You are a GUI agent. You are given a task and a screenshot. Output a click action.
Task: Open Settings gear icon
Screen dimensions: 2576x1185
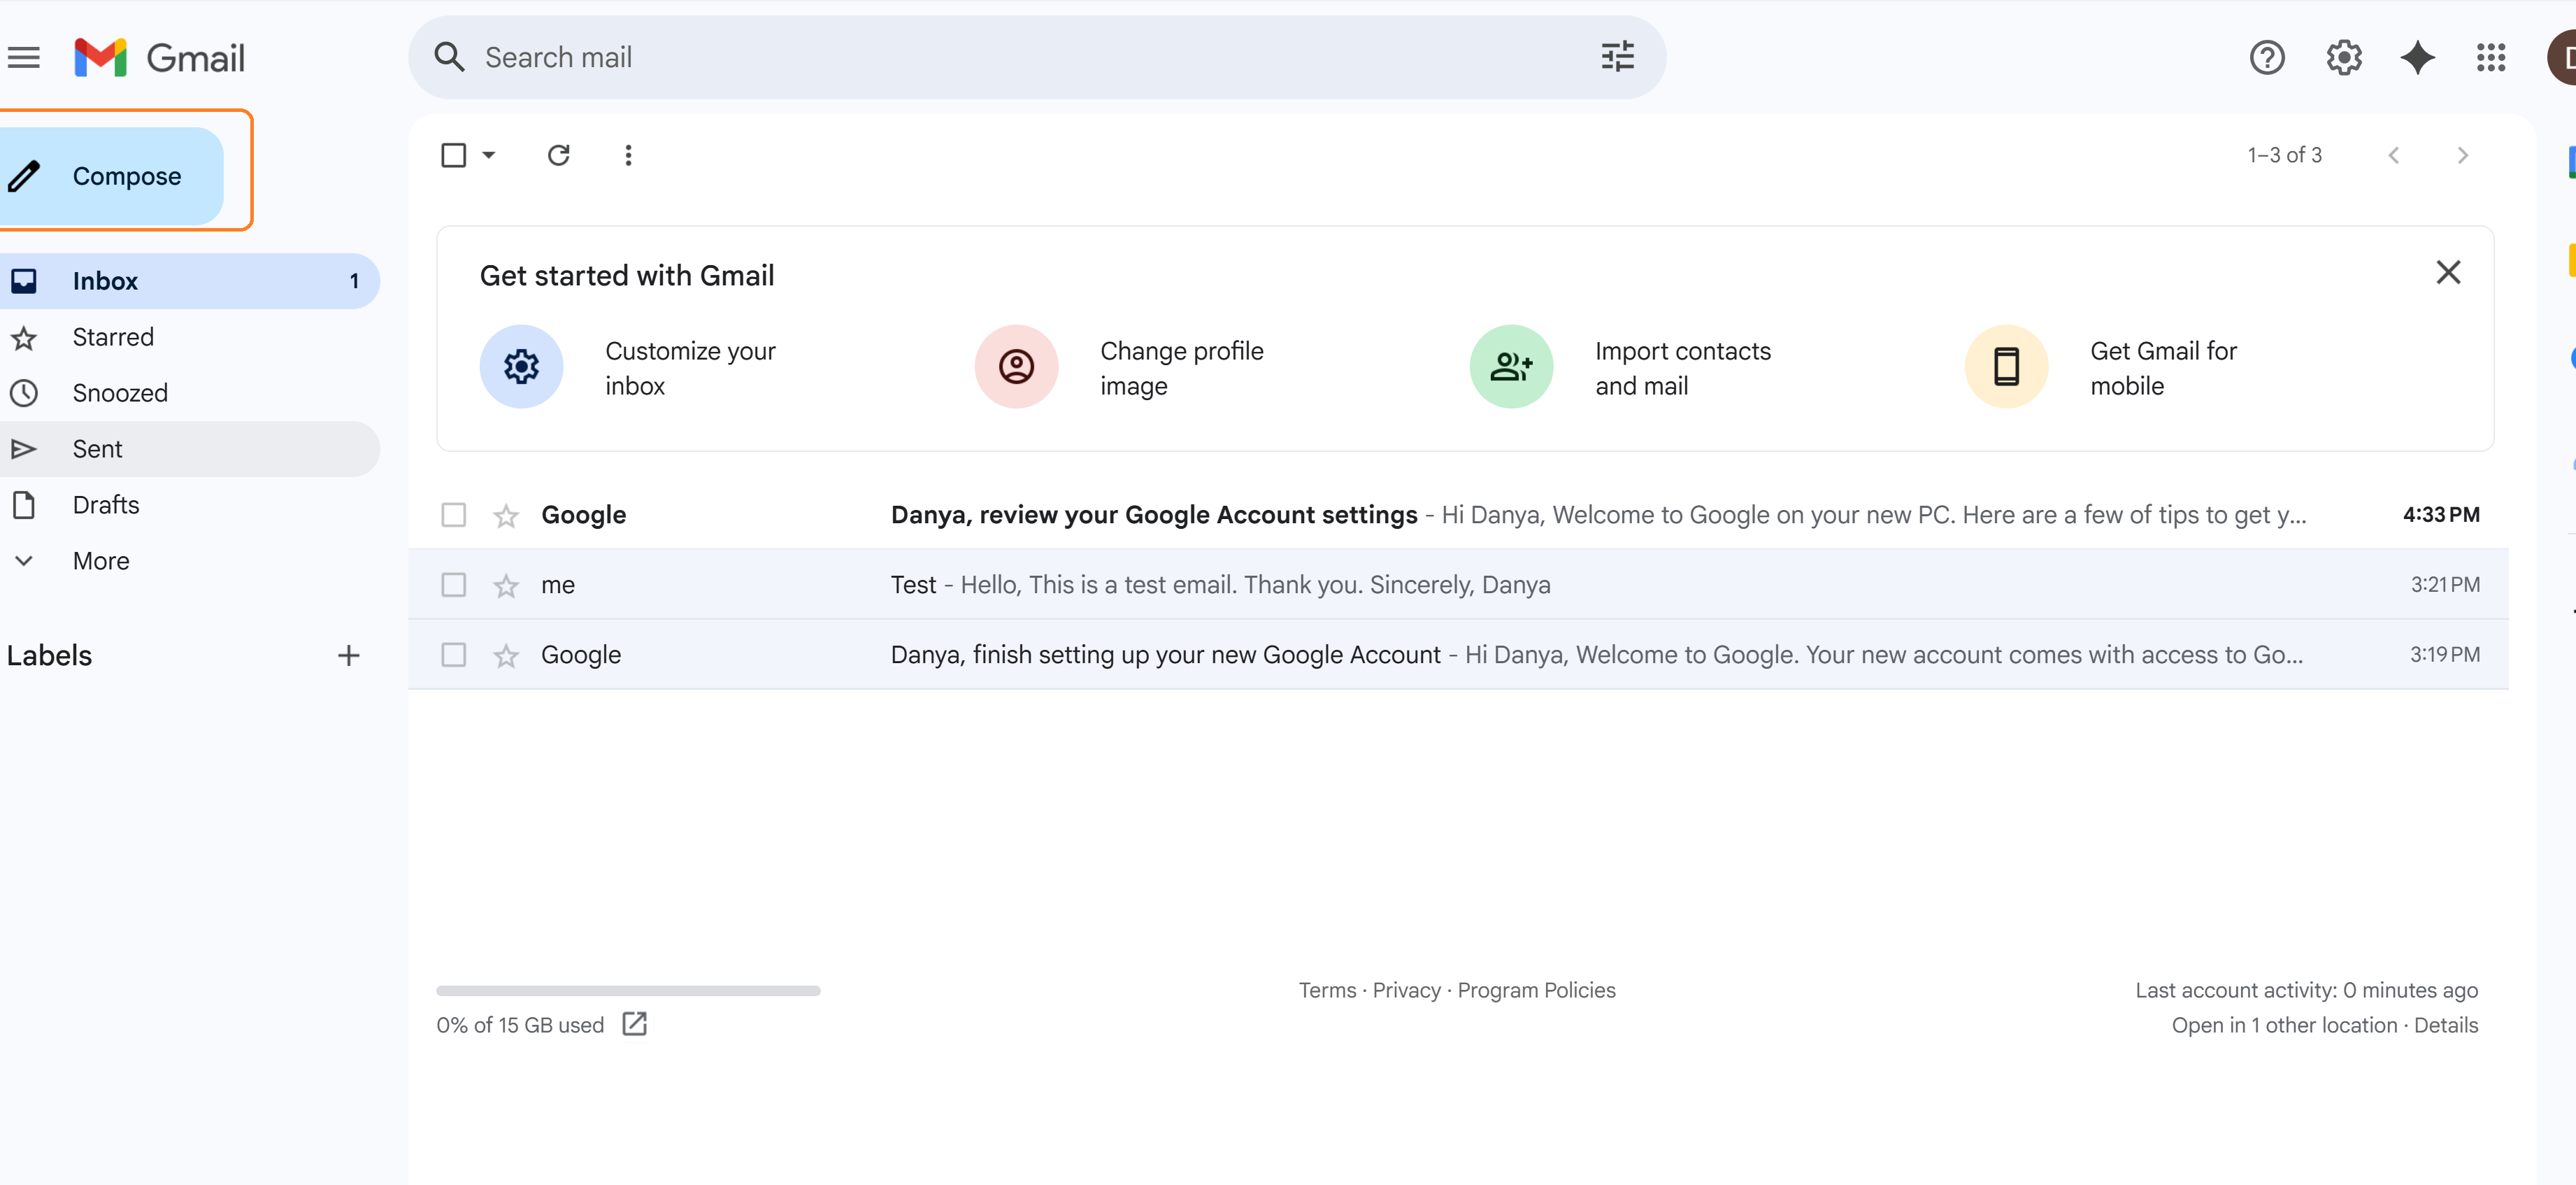click(x=2343, y=58)
